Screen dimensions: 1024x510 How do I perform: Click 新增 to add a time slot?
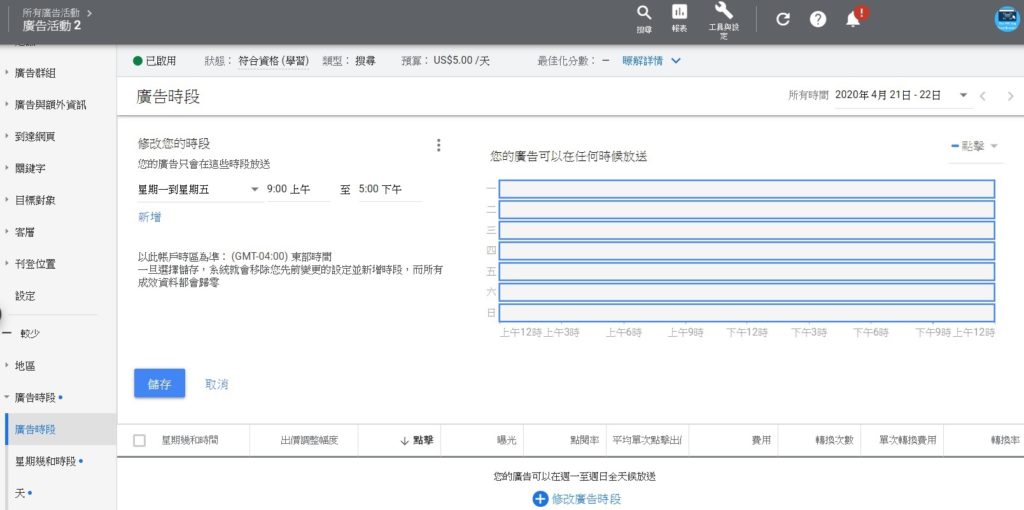point(150,217)
